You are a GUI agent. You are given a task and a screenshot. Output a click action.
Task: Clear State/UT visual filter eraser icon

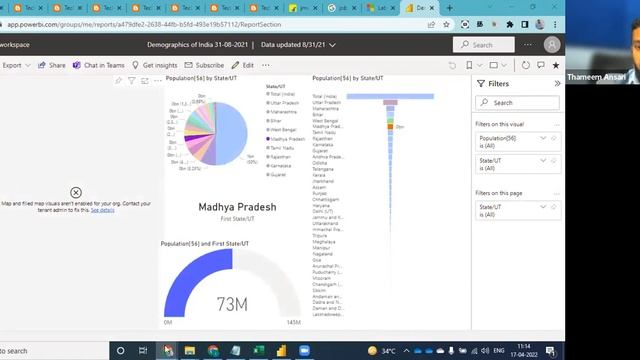tap(554, 161)
